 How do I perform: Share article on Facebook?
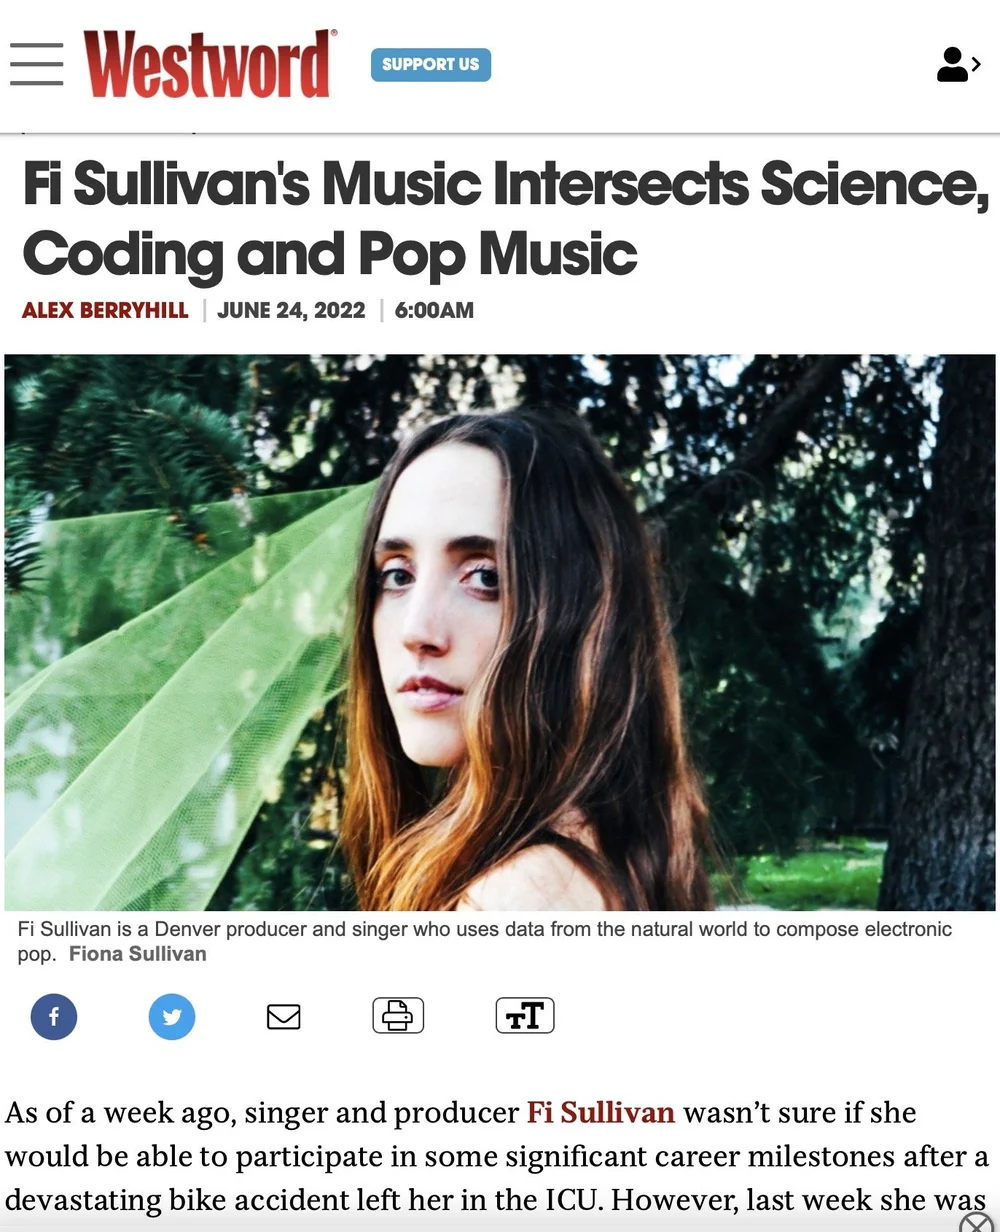pyautogui.click(x=54, y=1017)
